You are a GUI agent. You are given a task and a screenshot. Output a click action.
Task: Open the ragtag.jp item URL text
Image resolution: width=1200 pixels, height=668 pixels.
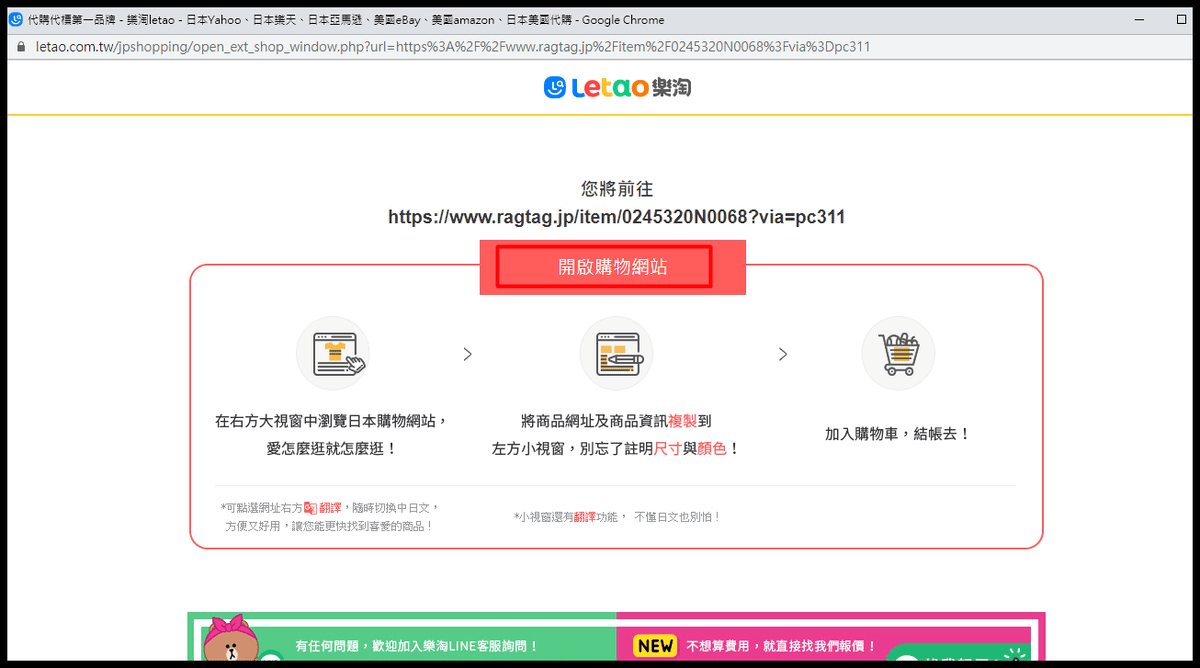click(616, 217)
